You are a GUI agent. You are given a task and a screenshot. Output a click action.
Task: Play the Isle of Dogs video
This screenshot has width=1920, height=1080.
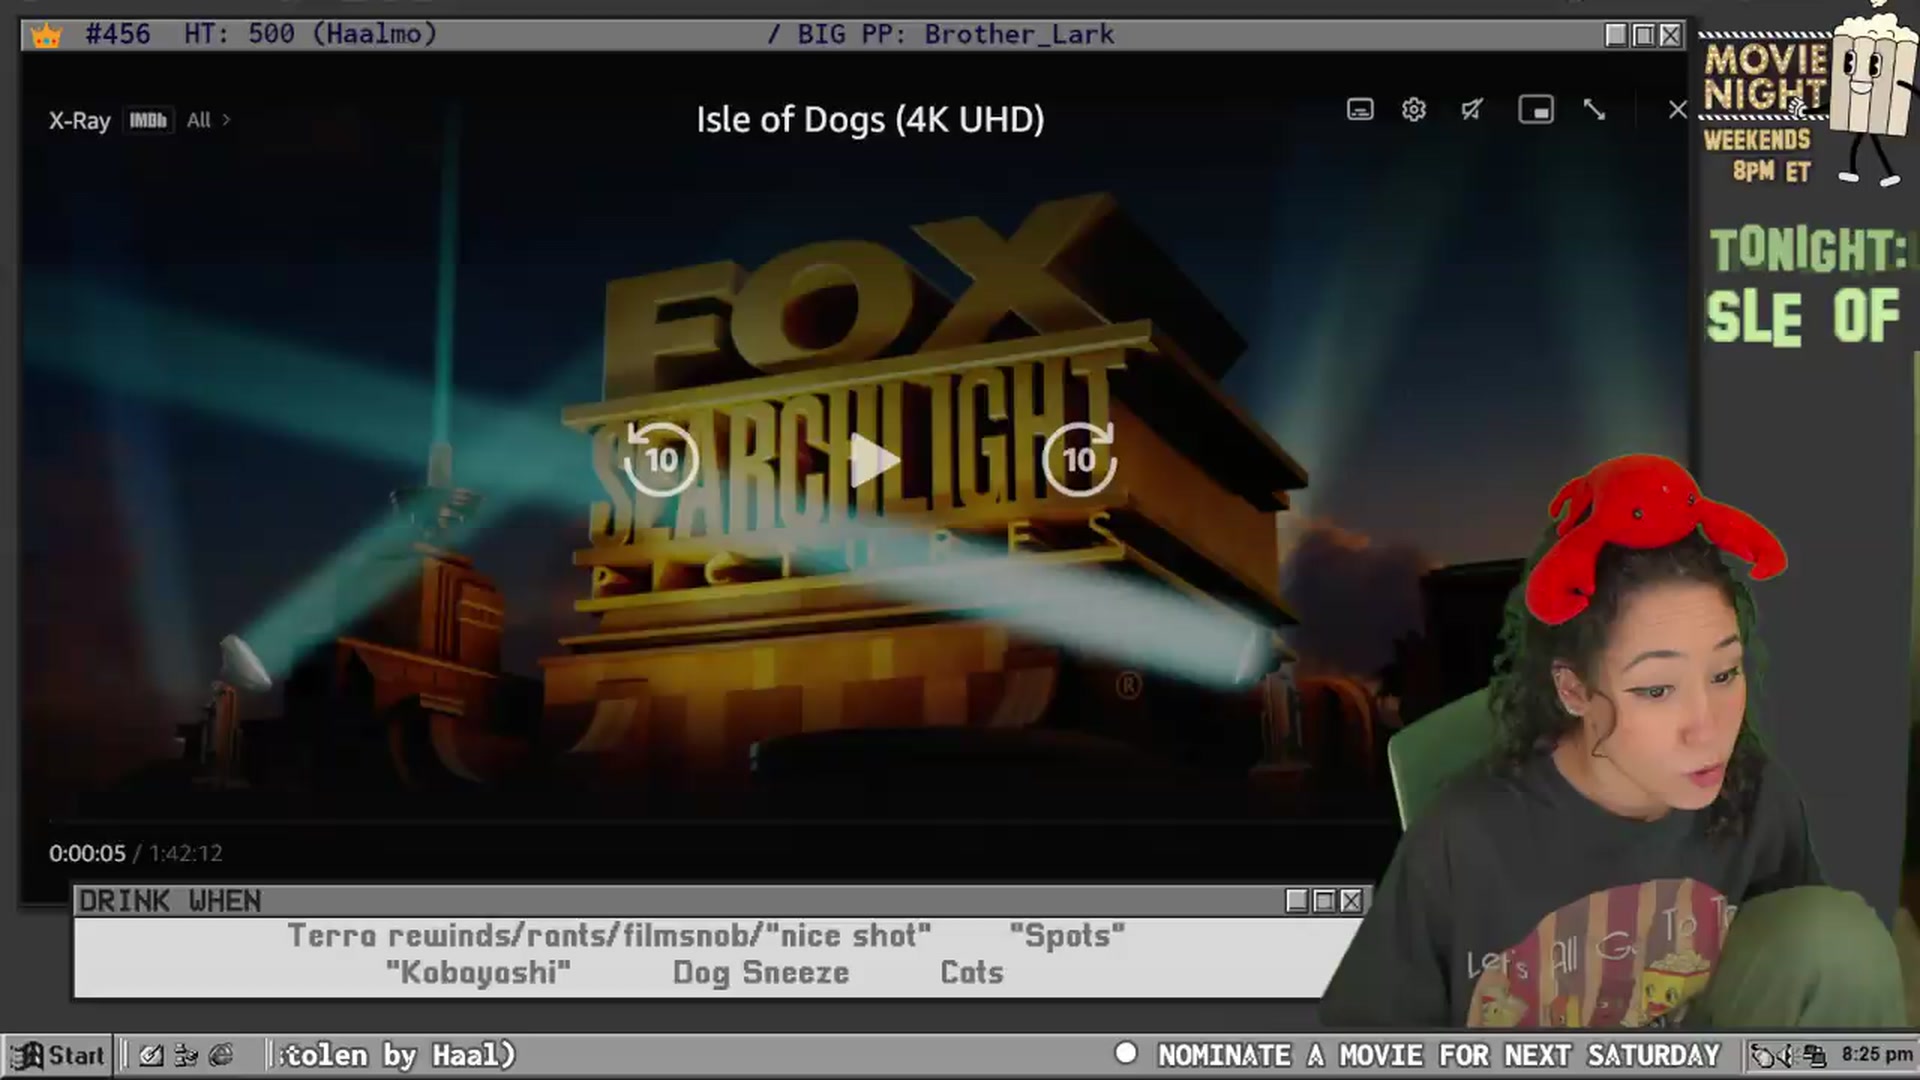(x=874, y=461)
